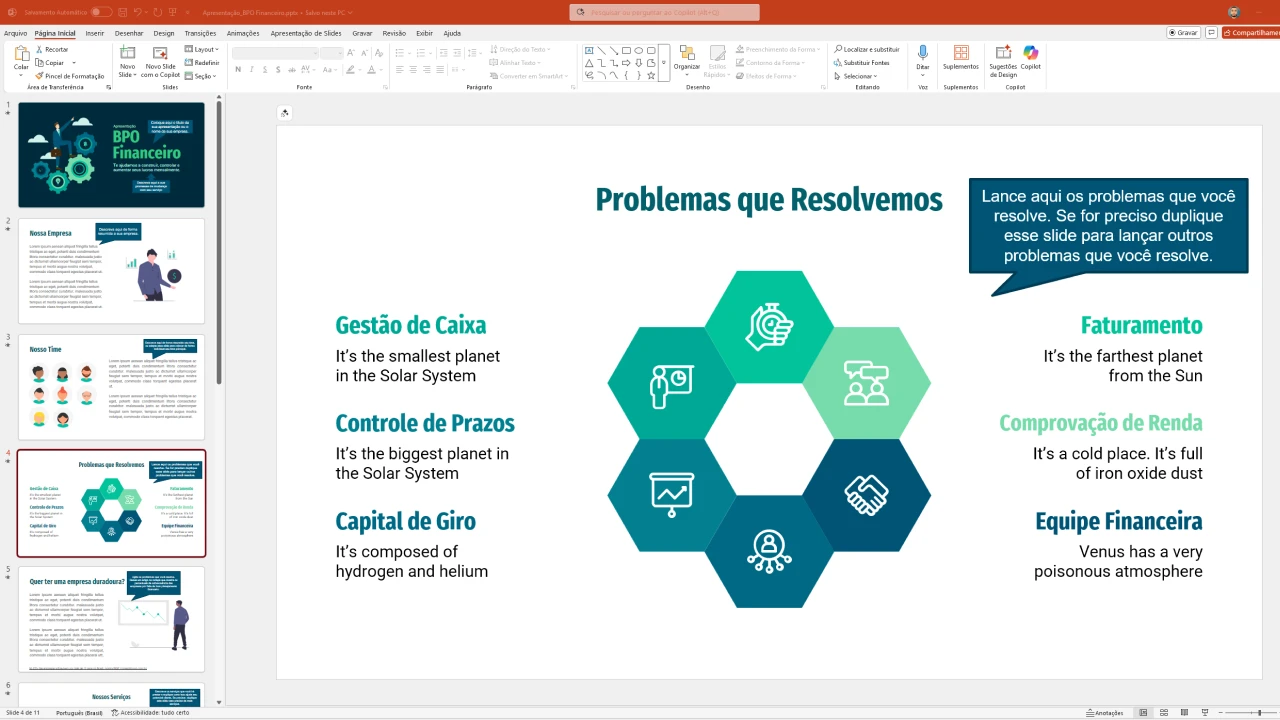Image resolution: width=1280 pixels, height=720 pixels.
Task: Select the Nossa Empresa slide 2 thumbnail
Action: 111,271
